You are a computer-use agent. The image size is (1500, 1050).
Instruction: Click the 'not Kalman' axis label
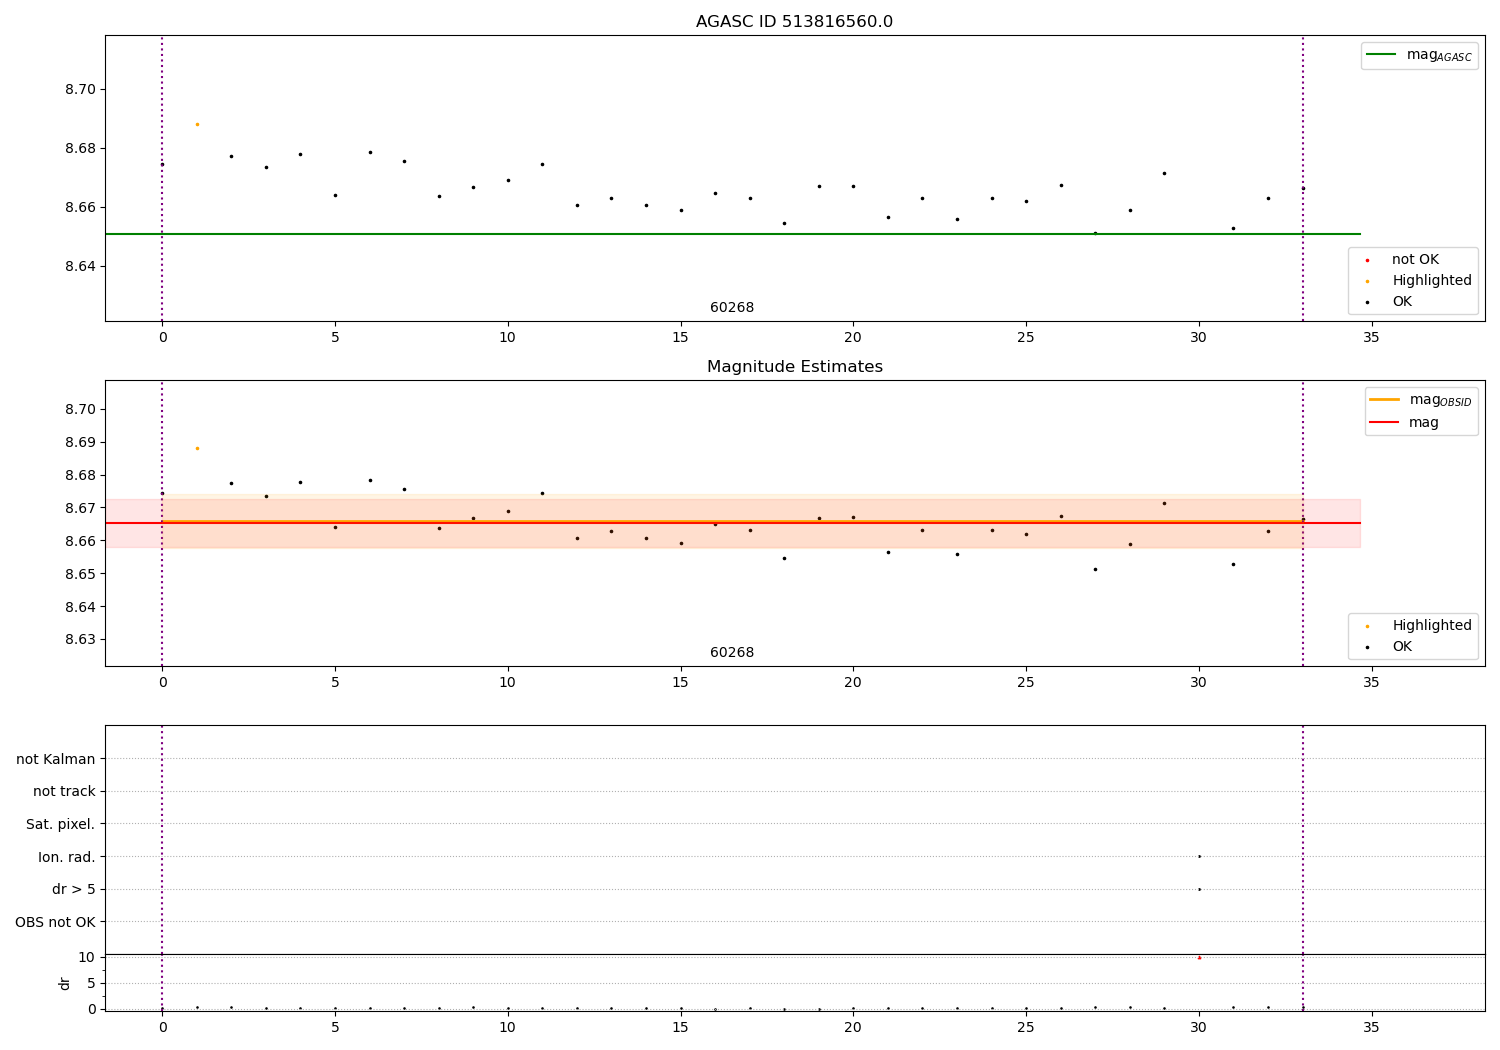pos(56,759)
